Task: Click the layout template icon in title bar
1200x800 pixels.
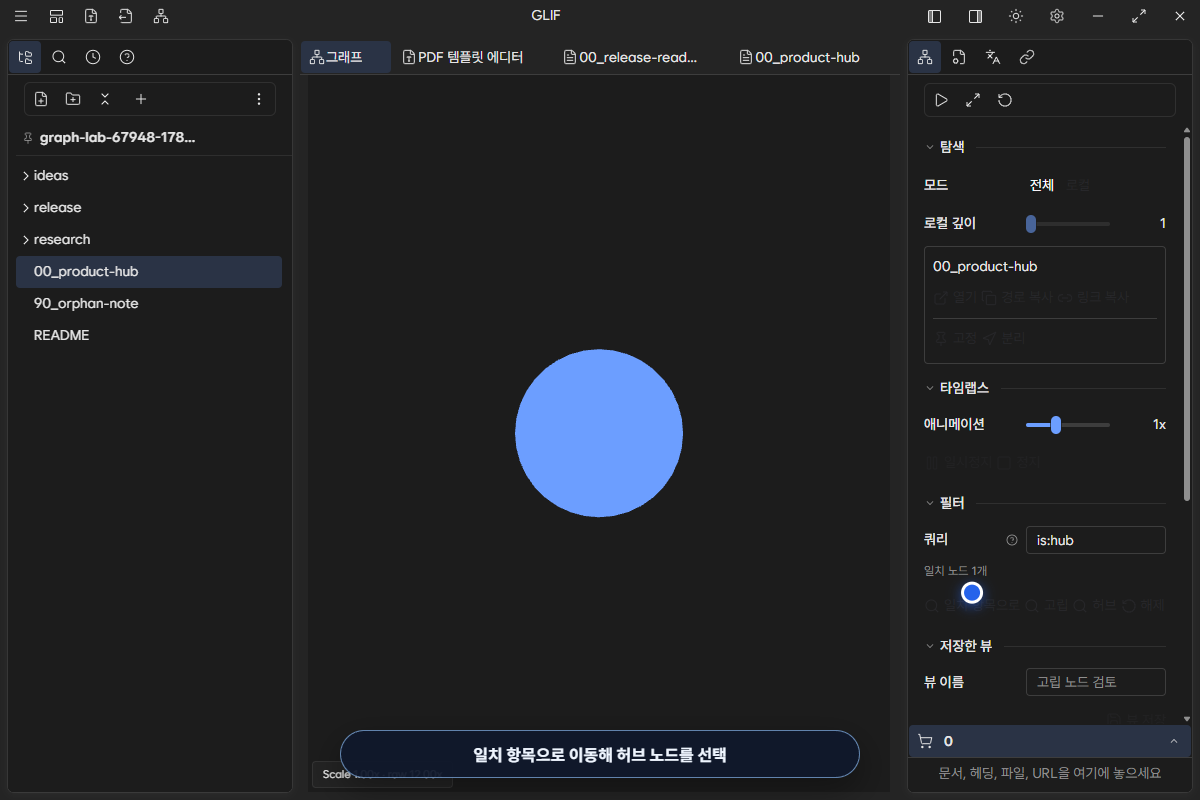Action: coord(56,16)
